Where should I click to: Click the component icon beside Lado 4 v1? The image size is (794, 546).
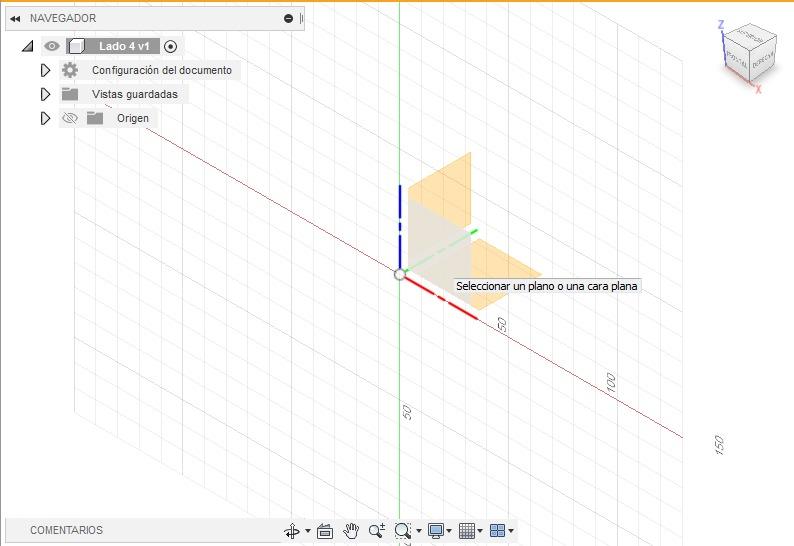click(x=76, y=46)
